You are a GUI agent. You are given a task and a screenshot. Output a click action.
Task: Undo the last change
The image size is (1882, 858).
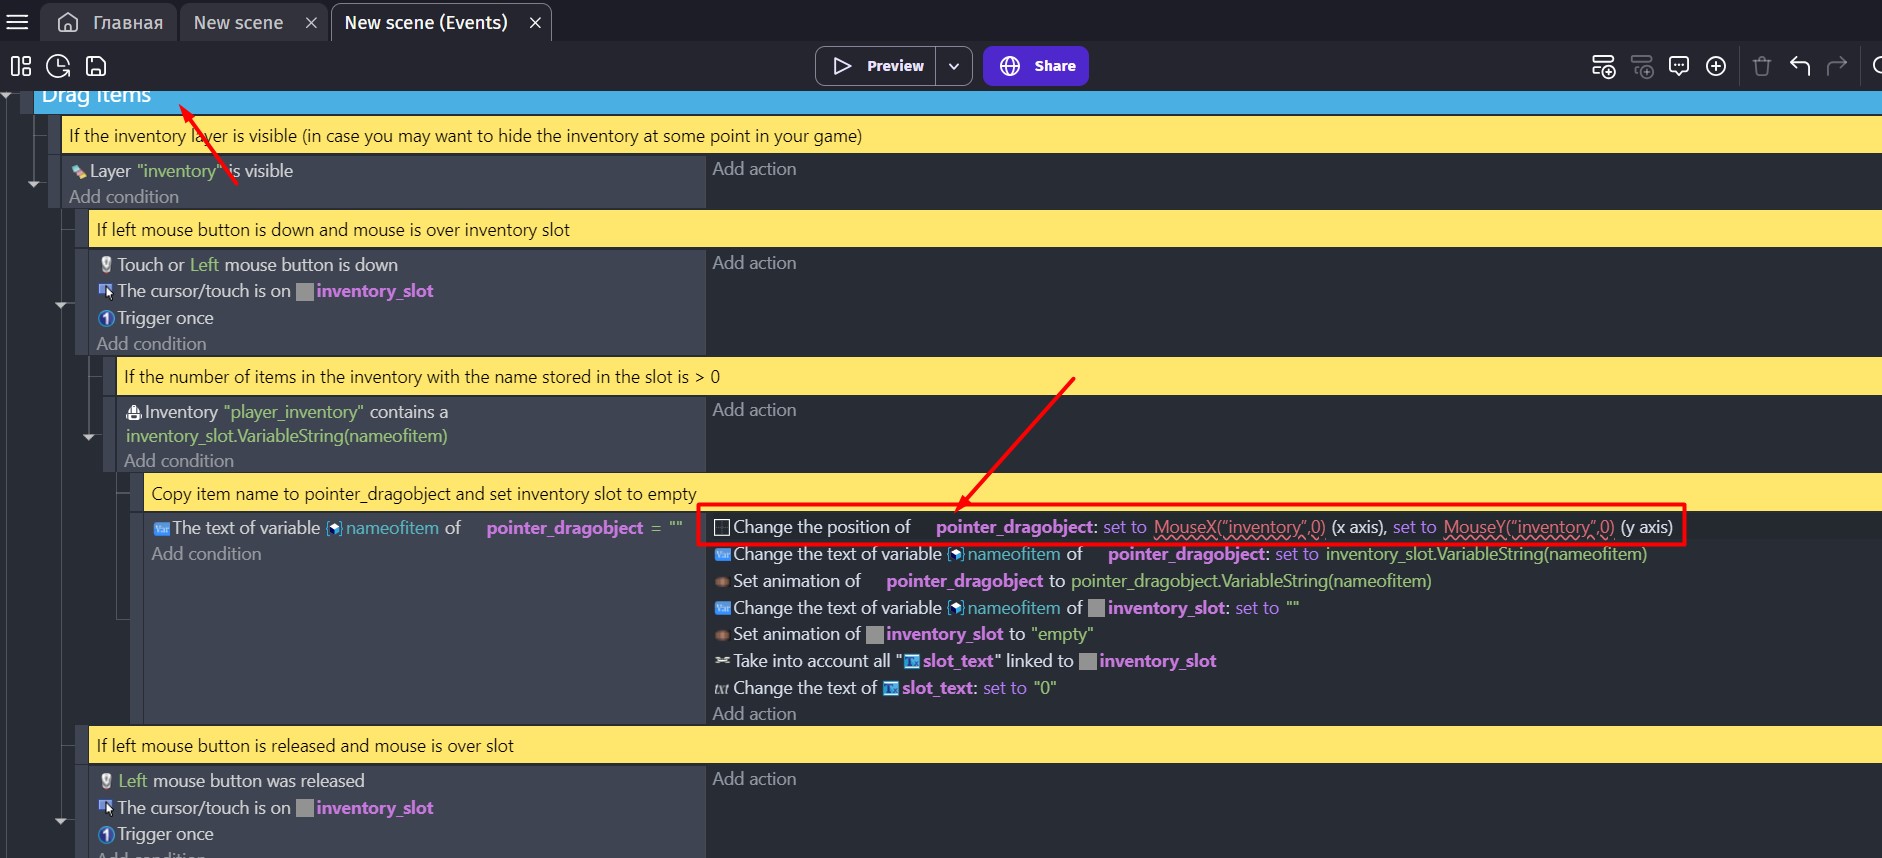(x=1800, y=66)
